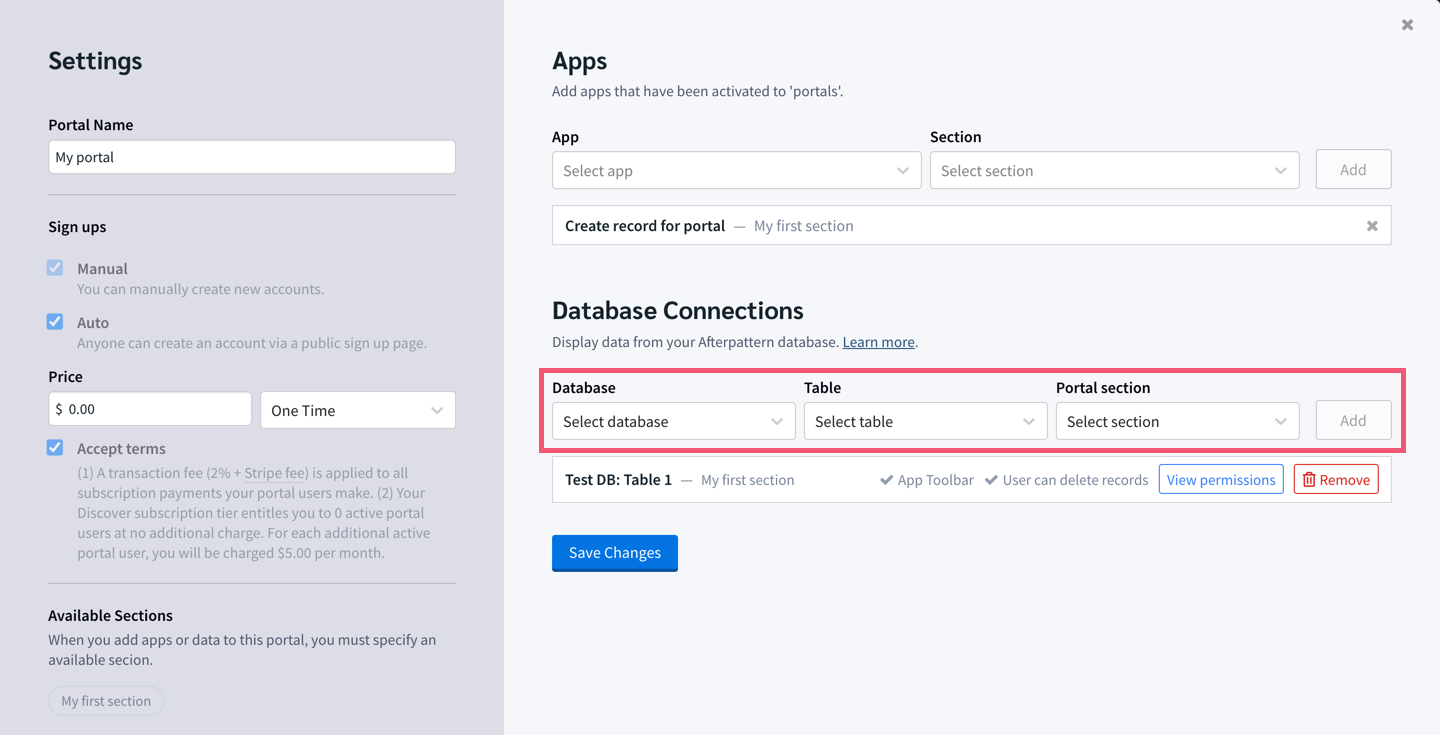The width and height of the screenshot is (1440, 735).
Task: Expand the Select database dropdown
Action: point(673,422)
